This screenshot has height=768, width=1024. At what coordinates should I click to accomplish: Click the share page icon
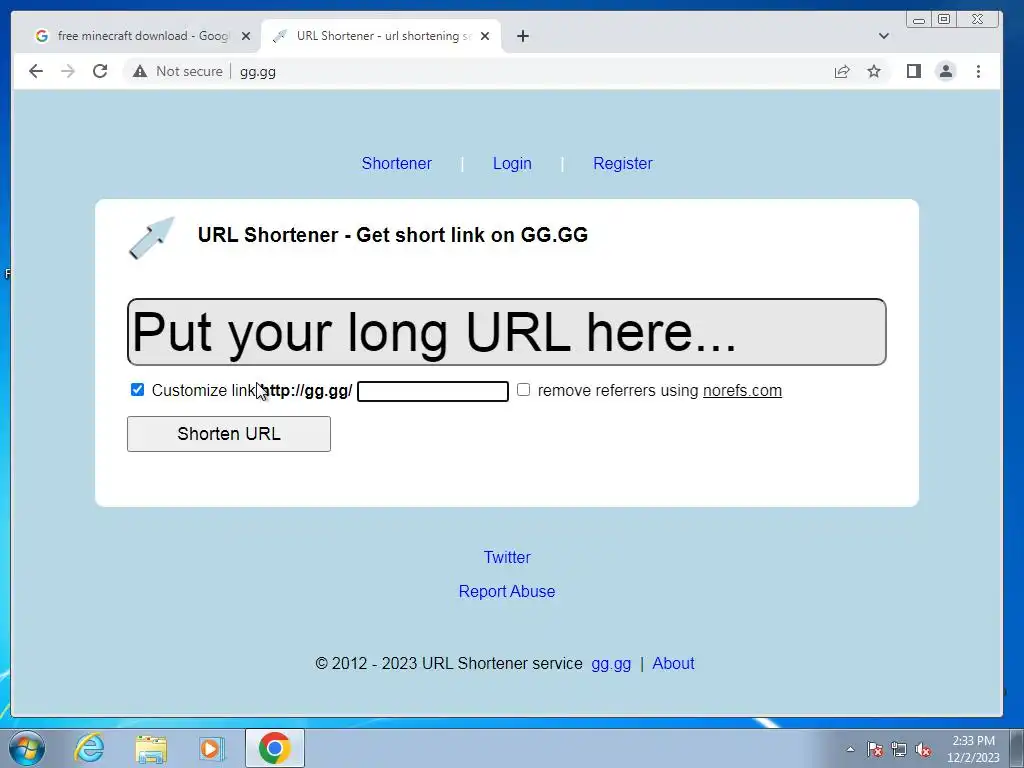[842, 71]
